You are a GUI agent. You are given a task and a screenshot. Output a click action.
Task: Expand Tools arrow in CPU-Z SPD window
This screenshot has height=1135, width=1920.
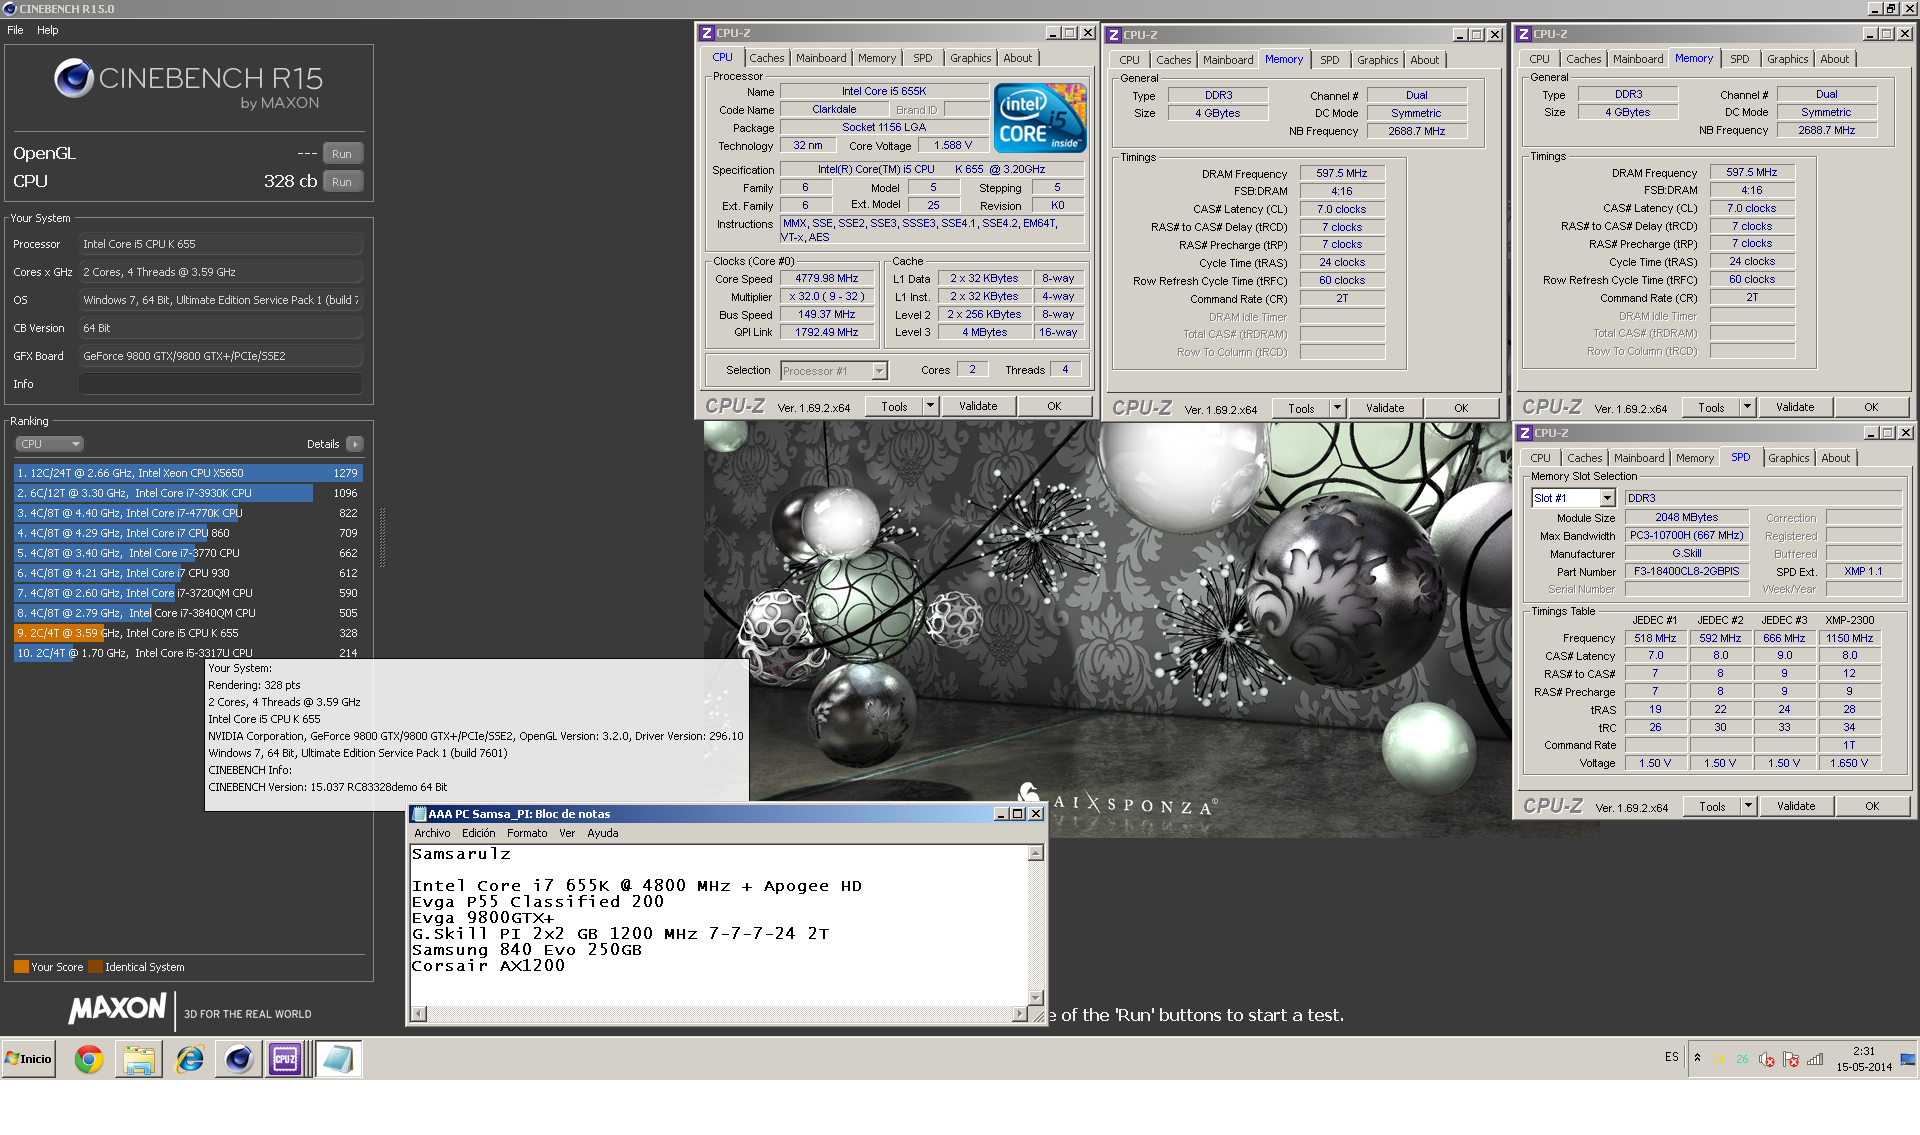pos(1748,806)
